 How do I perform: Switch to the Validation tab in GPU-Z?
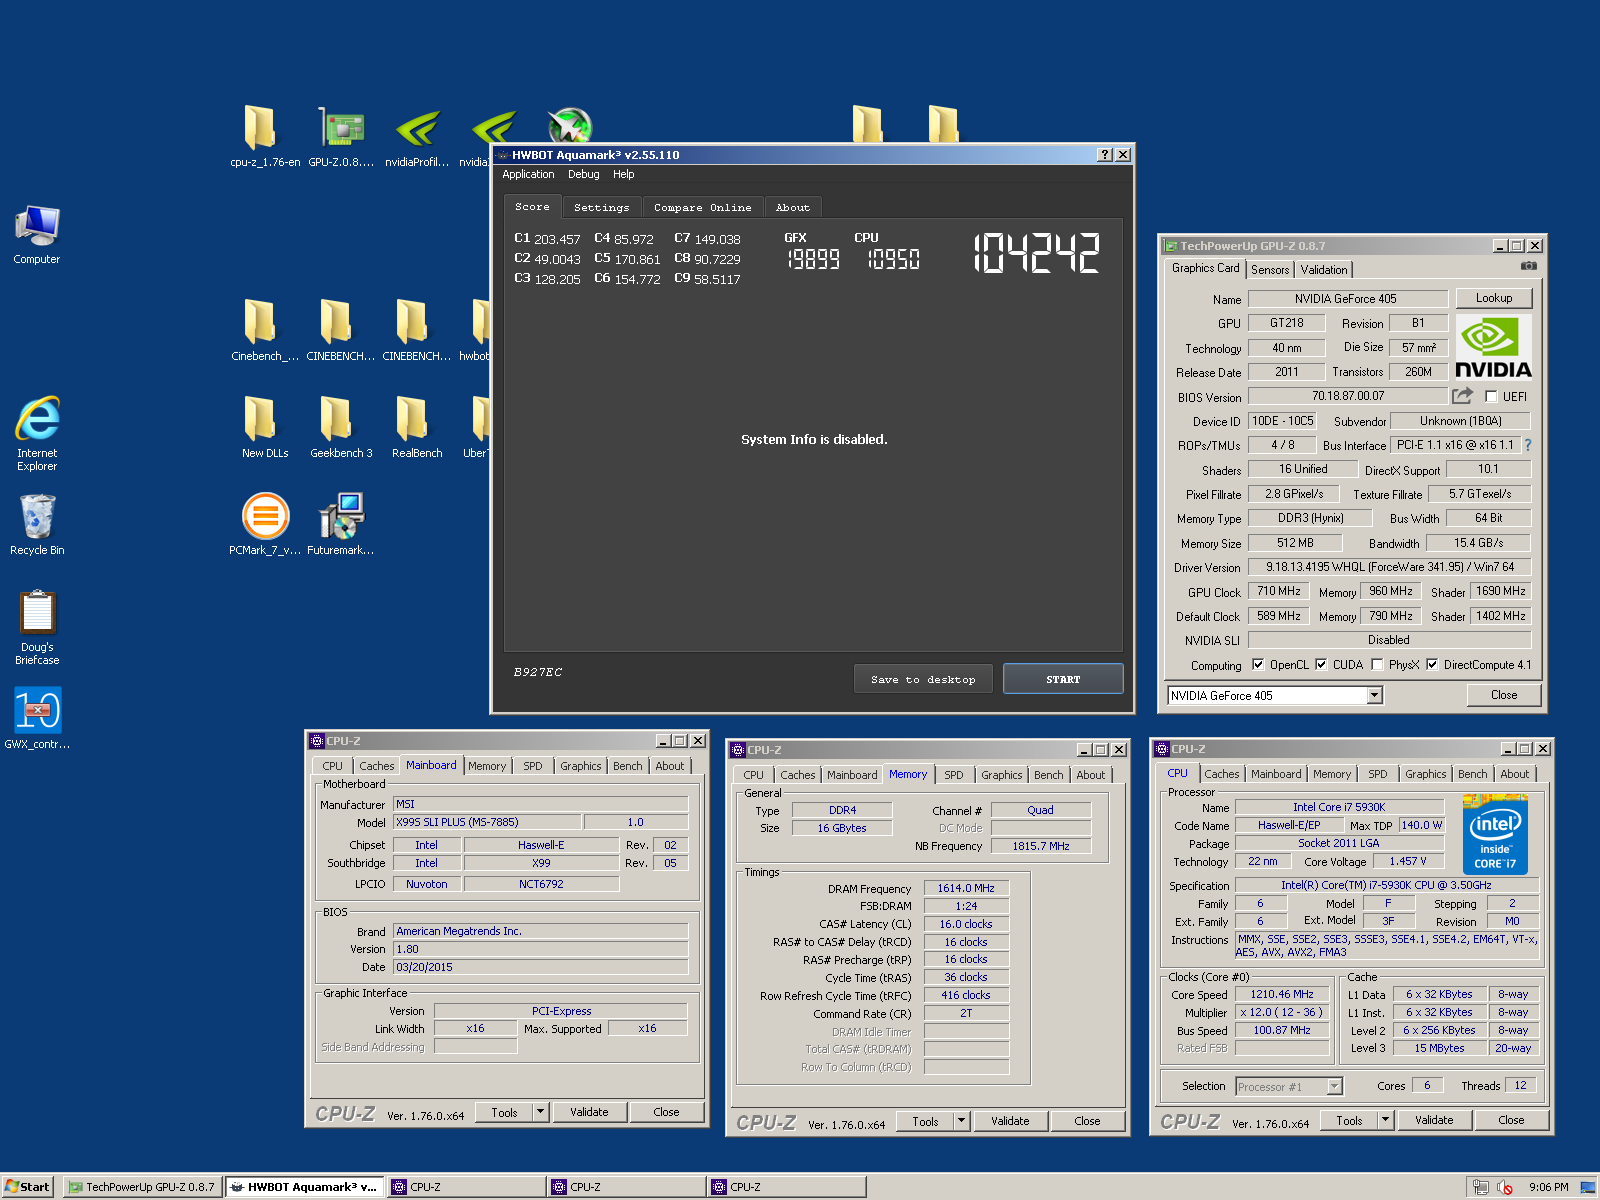(1324, 270)
